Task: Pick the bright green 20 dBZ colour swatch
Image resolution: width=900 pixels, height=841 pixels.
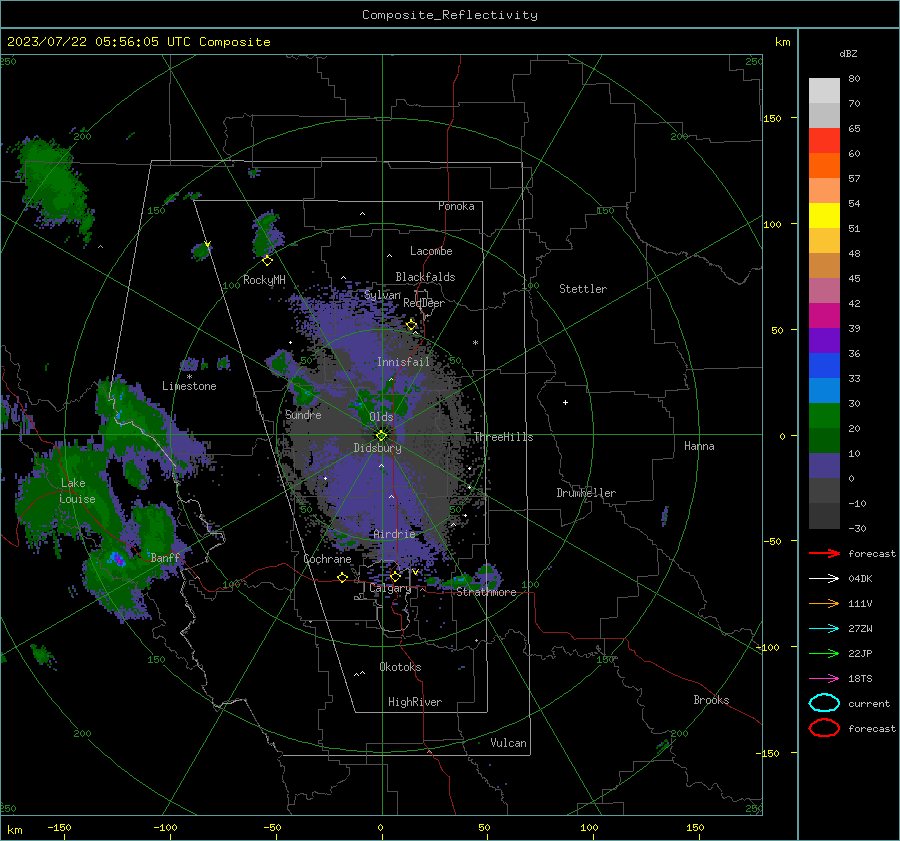Action: click(824, 416)
